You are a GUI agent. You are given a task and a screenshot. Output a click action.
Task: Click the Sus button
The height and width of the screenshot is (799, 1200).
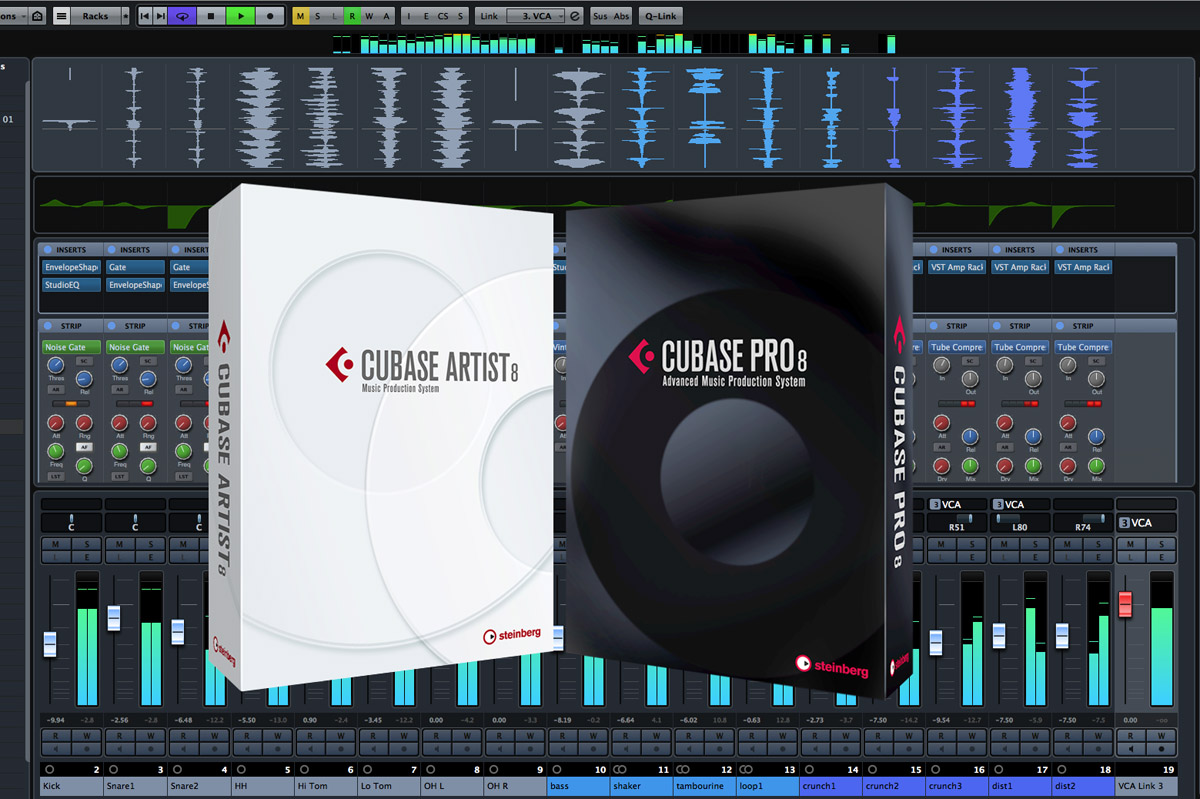coord(600,16)
